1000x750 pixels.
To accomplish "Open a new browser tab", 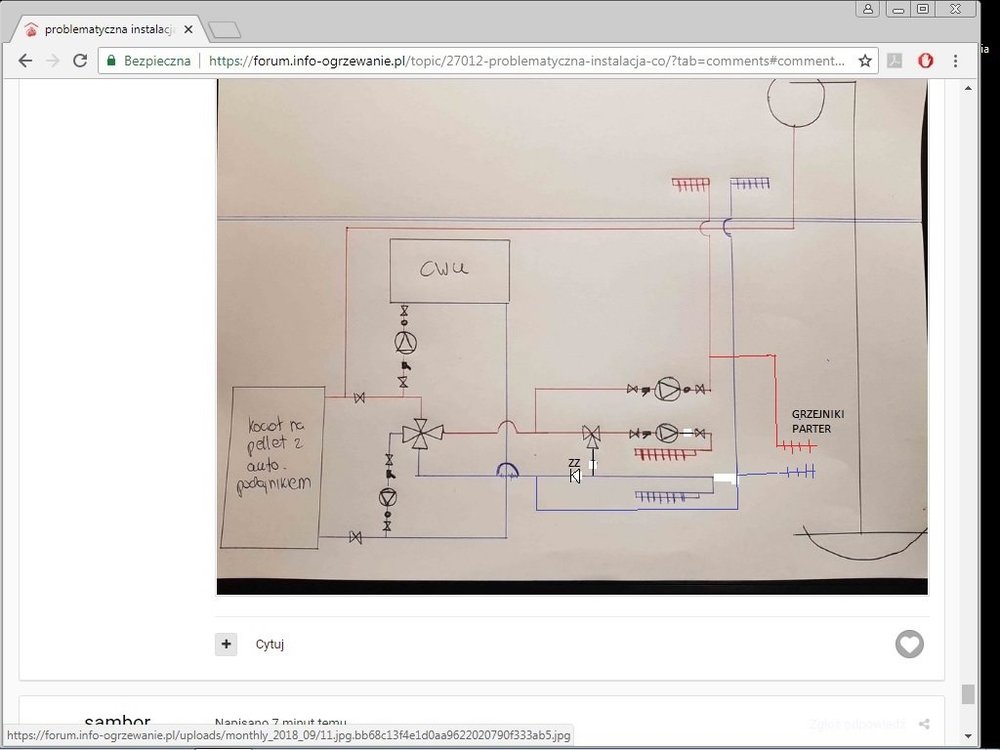I will click(x=225, y=29).
